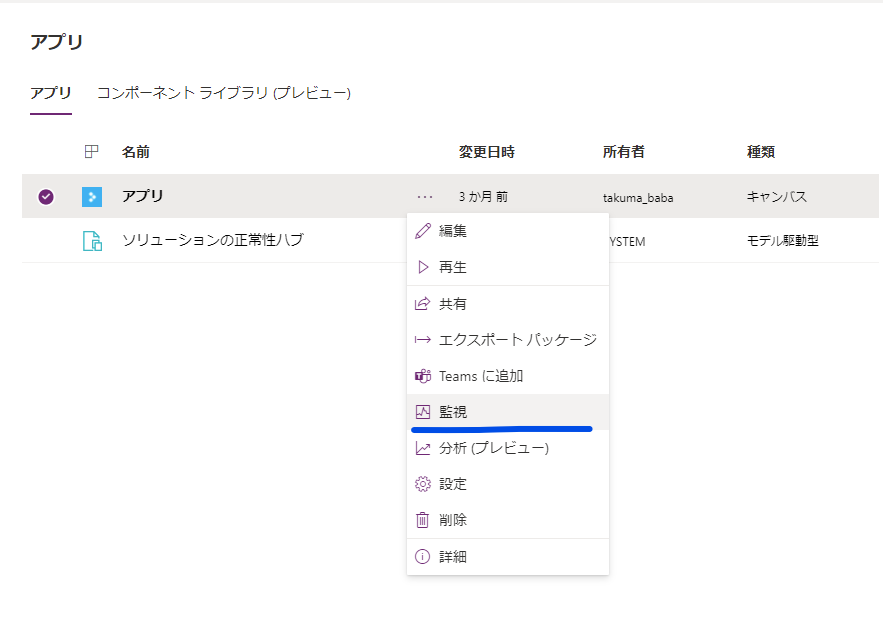This screenshot has width=883, height=636.
Task: Click the モデル駆動型 type cell
Action: pyautogui.click(x=783, y=241)
